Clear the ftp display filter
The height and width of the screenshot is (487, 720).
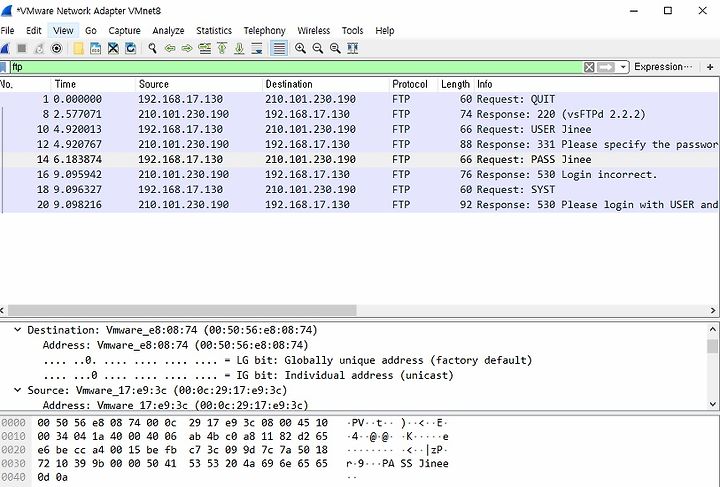589,67
